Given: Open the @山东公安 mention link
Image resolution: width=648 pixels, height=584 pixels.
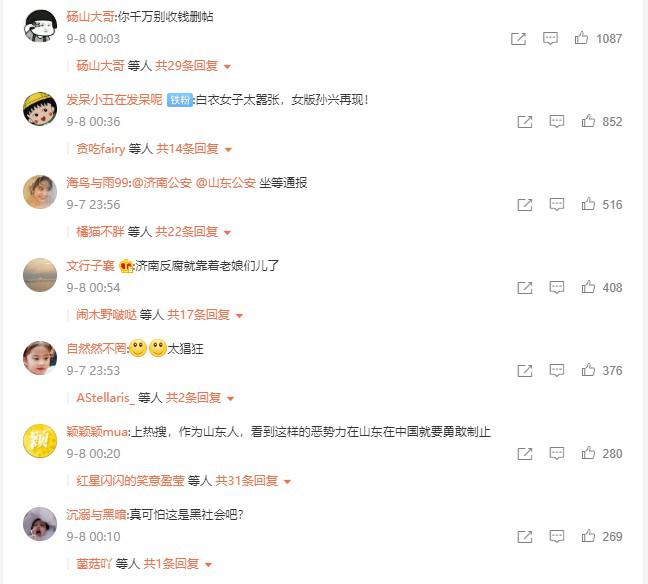Looking at the screenshot, I should (x=226, y=183).
